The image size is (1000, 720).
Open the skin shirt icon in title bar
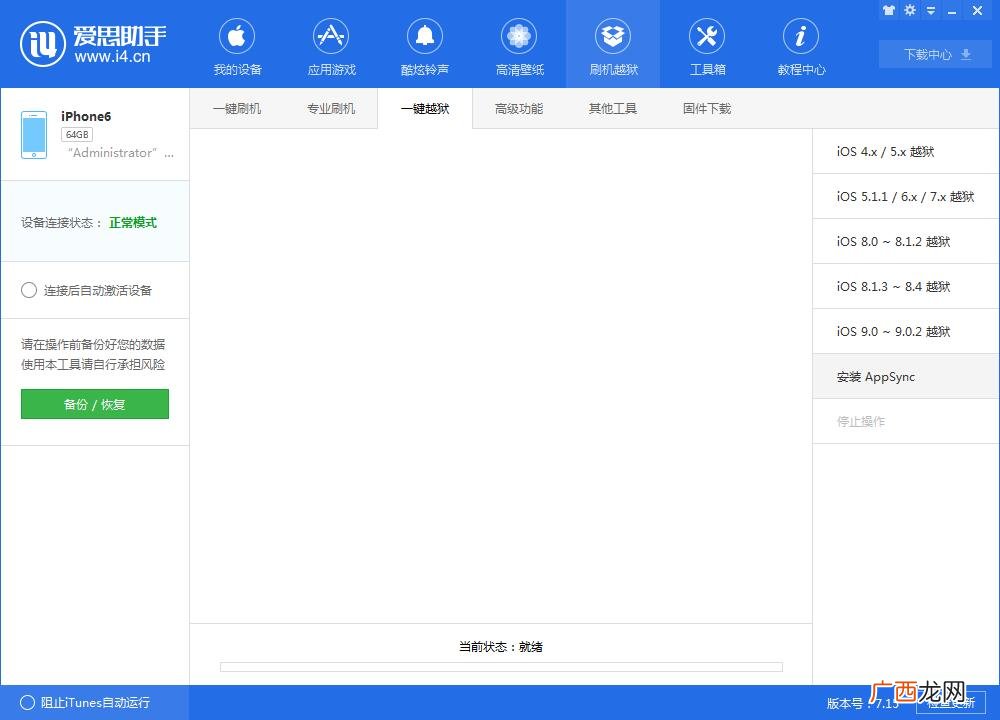click(888, 10)
